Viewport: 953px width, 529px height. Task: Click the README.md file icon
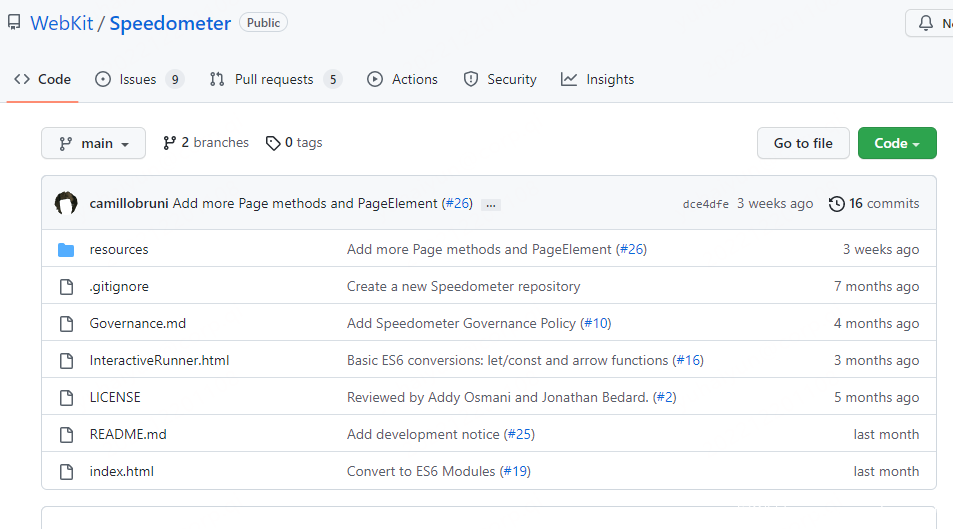[66, 435]
